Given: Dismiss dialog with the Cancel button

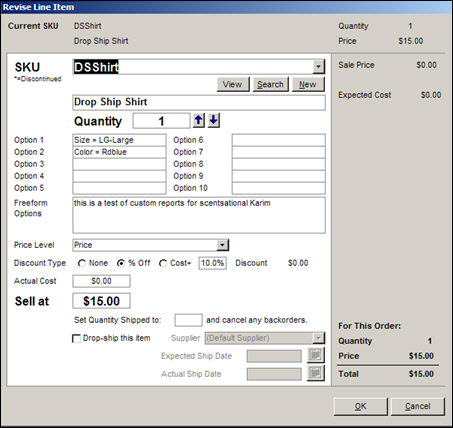Looking at the screenshot, I should (x=418, y=406).
